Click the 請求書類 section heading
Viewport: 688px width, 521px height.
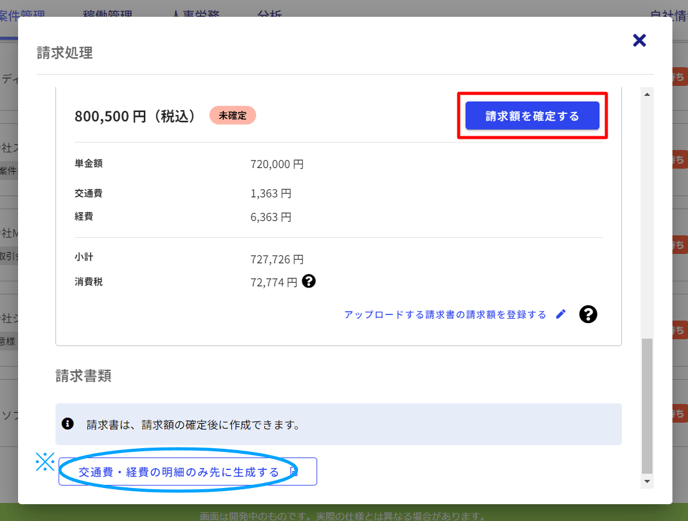click(x=83, y=376)
